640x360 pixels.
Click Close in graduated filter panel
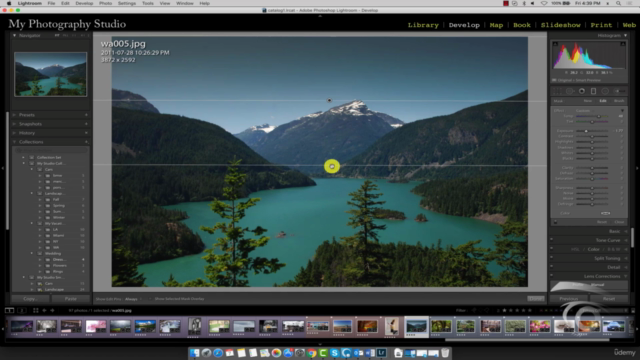coord(619,222)
